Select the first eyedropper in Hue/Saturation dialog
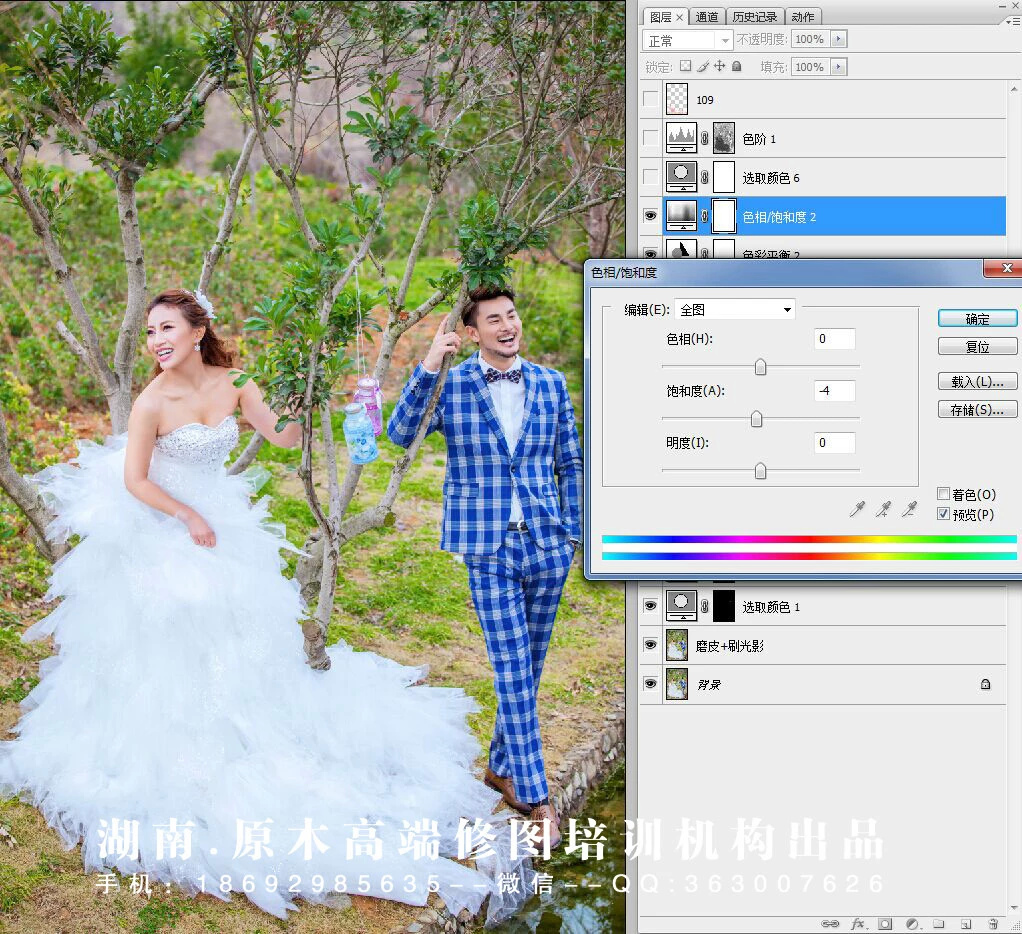The height and width of the screenshot is (934, 1022). point(857,509)
